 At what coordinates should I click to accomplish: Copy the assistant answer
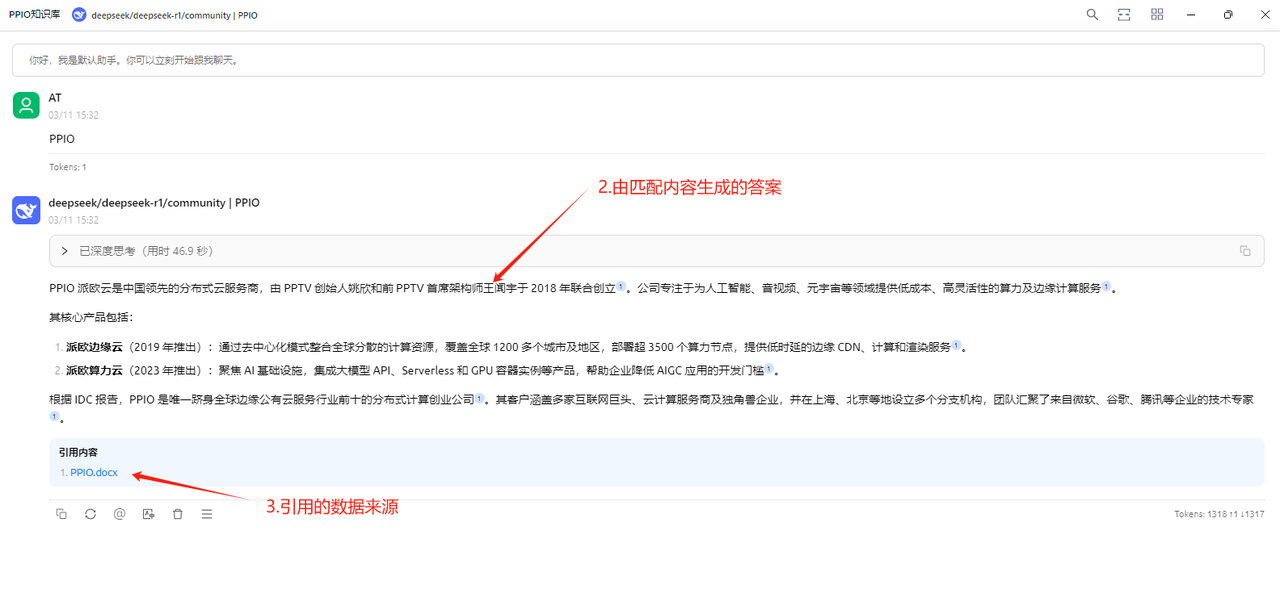[x=61, y=514]
